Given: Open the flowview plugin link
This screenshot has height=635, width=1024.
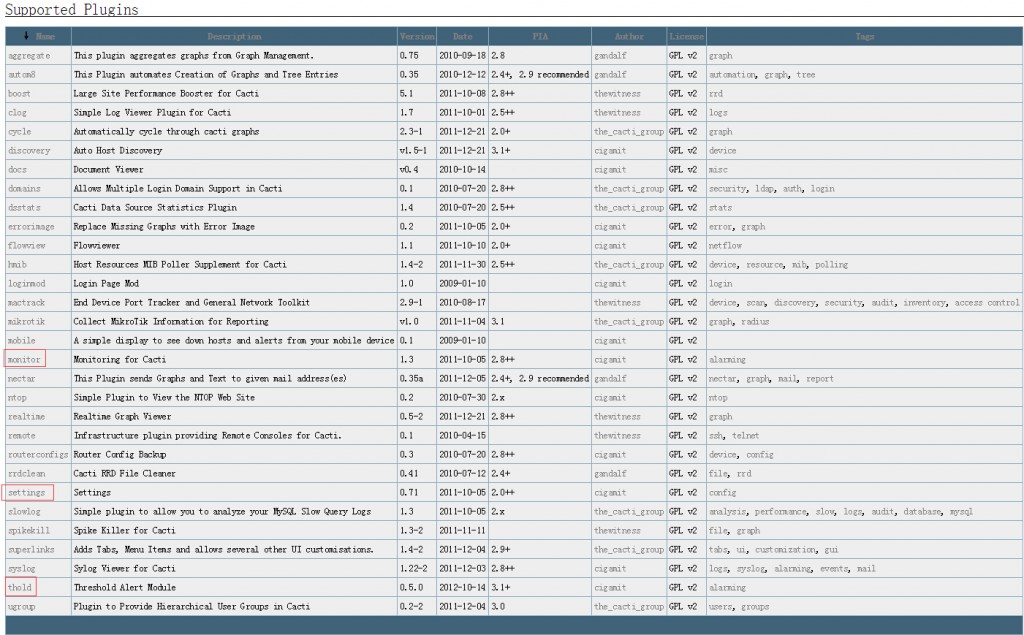Looking at the screenshot, I should pyautogui.click(x=27, y=246).
